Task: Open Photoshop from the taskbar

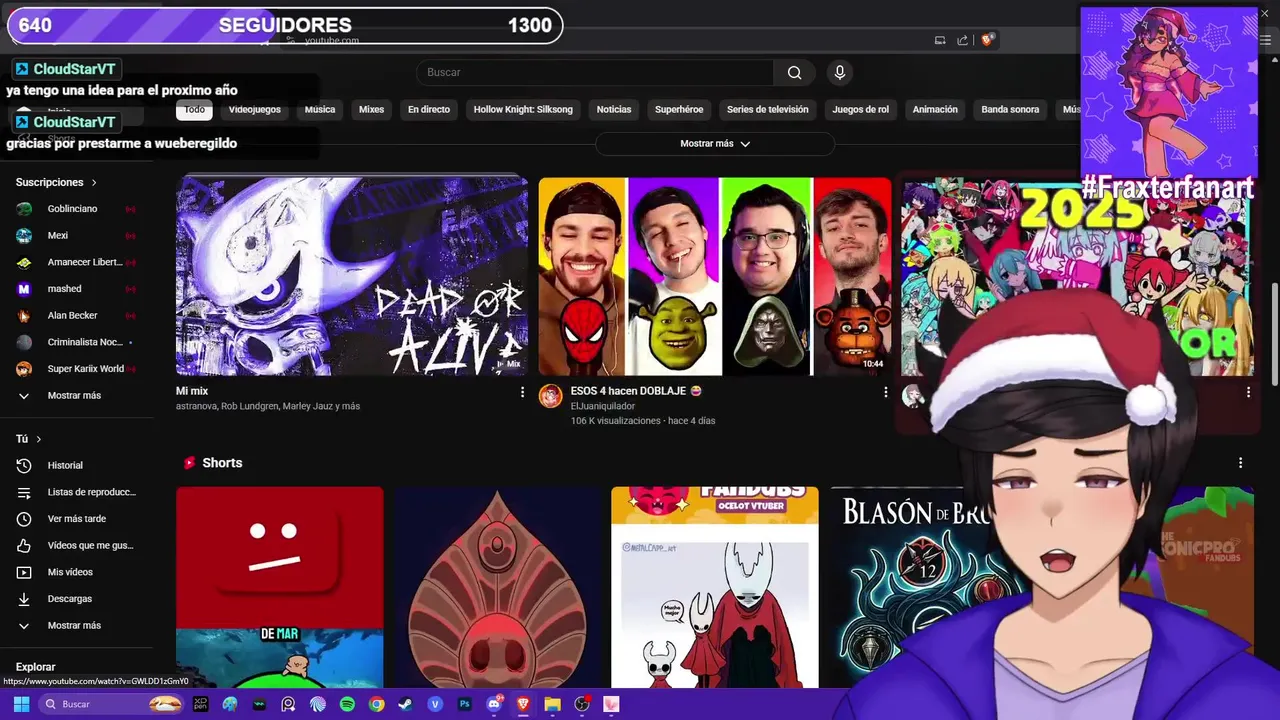Action: click(464, 704)
